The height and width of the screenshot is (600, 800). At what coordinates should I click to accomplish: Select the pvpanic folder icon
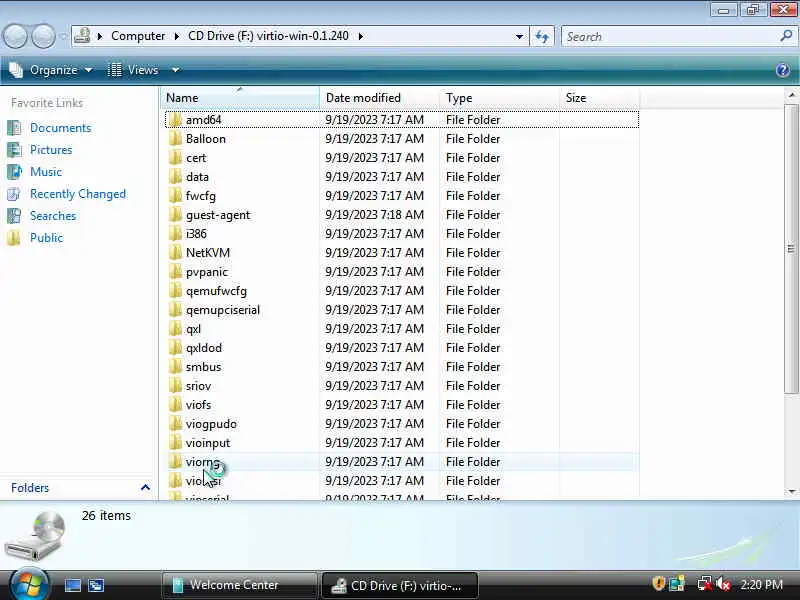(x=175, y=272)
